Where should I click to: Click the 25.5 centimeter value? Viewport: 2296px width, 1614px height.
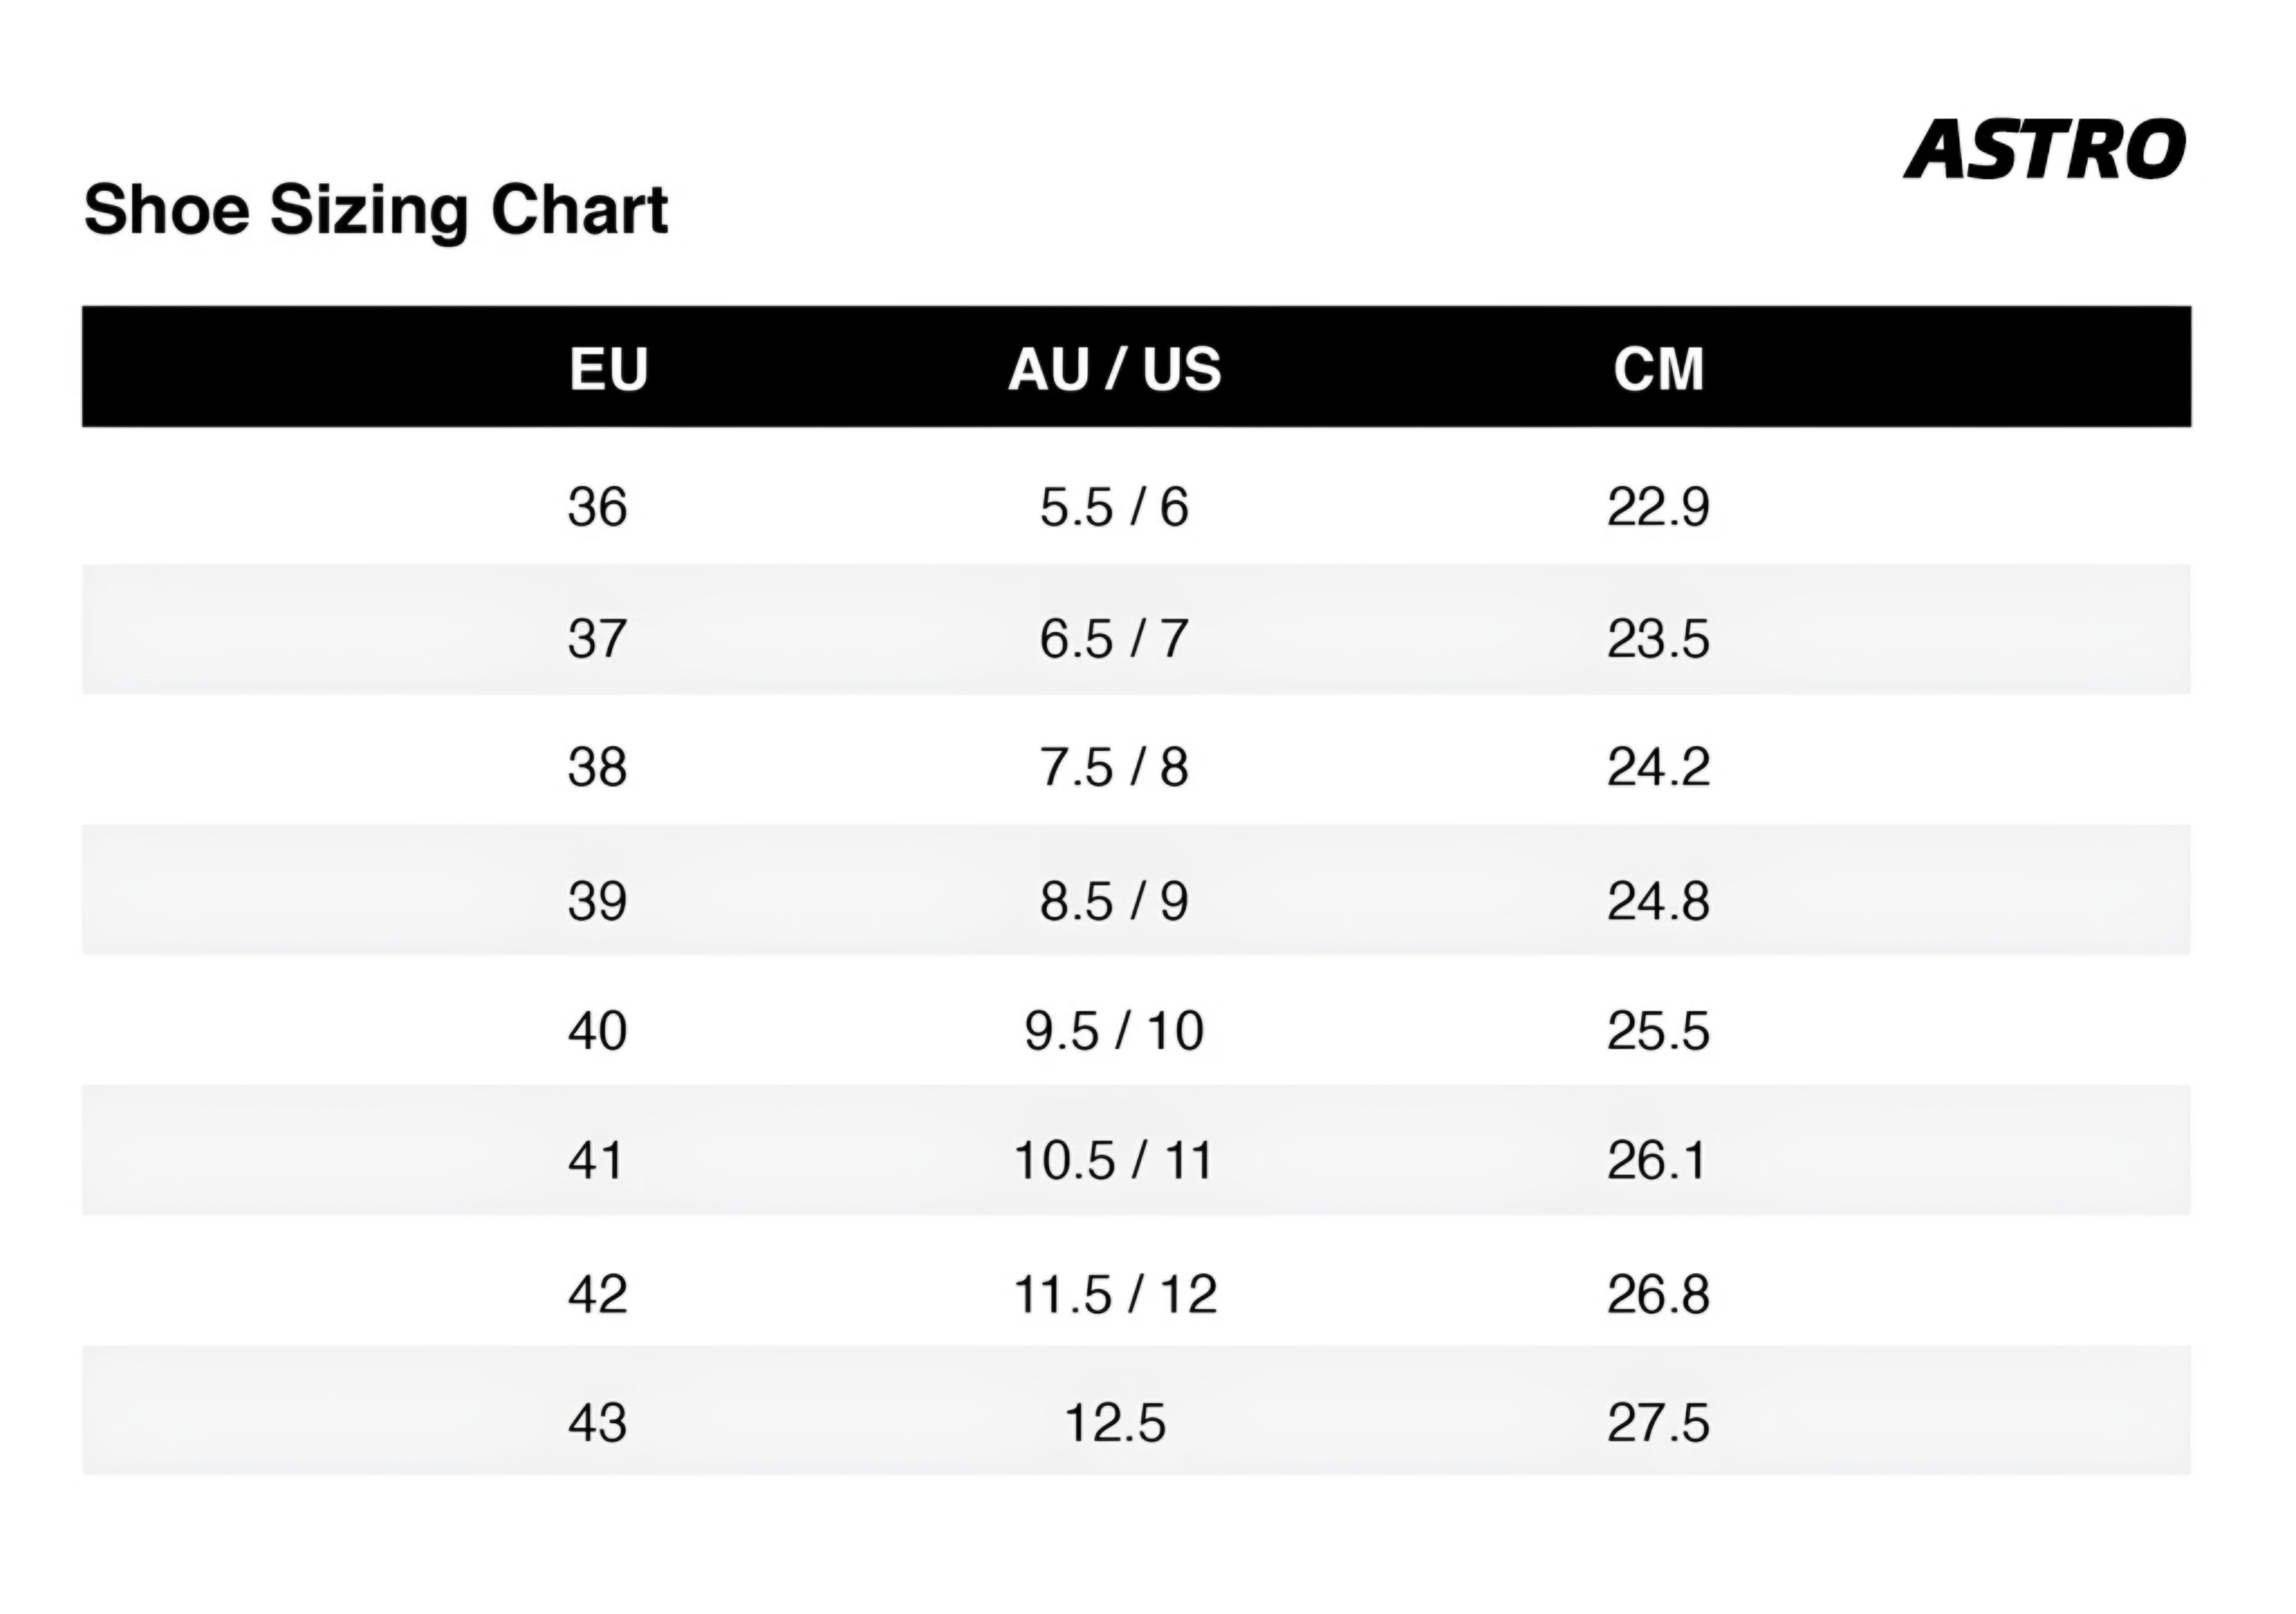click(x=1658, y=1031)
